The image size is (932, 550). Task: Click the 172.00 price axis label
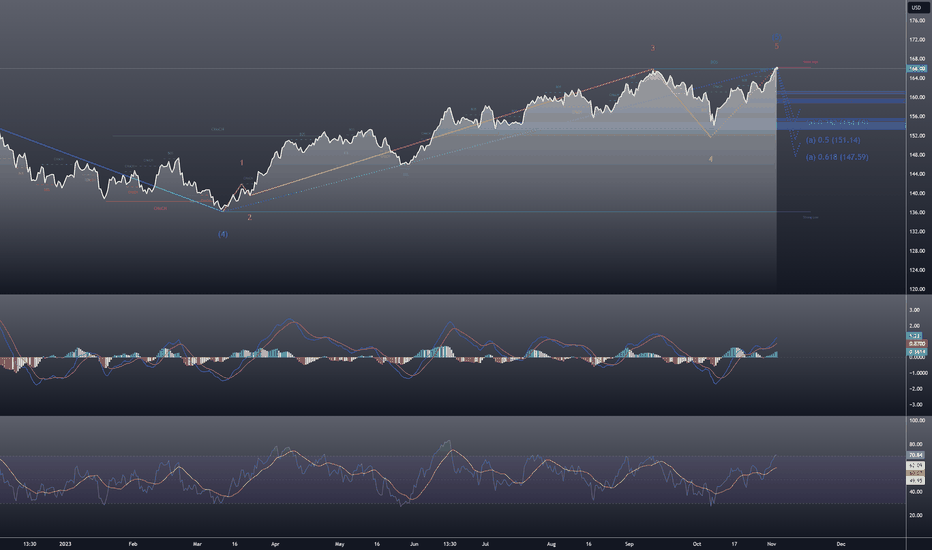pyautogui.click(x=917, y=40)
